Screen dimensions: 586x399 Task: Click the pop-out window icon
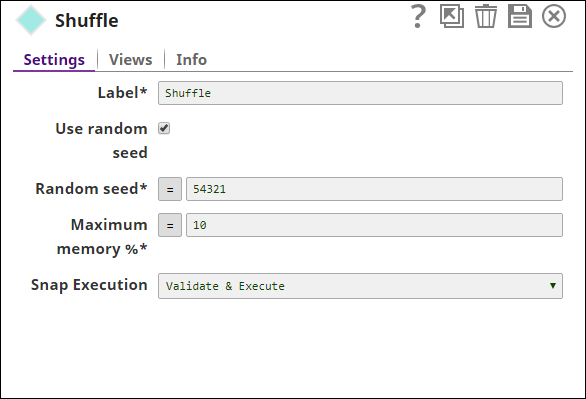pos(452,16)
